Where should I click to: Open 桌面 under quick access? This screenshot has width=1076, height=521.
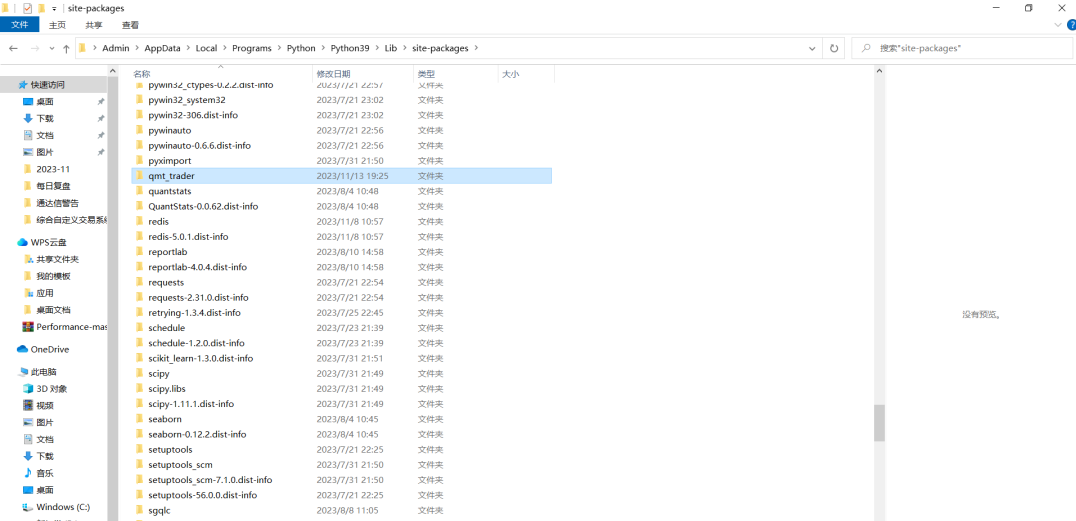45,102
